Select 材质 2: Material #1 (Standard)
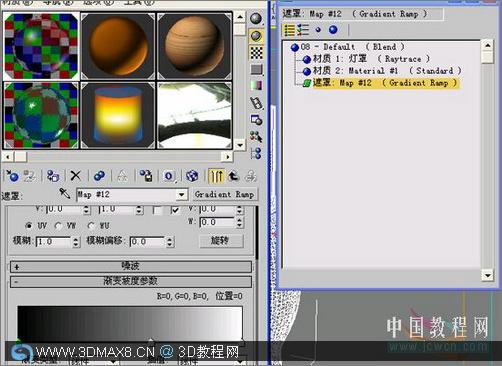 pyautogui.click(x=382, y=71)
